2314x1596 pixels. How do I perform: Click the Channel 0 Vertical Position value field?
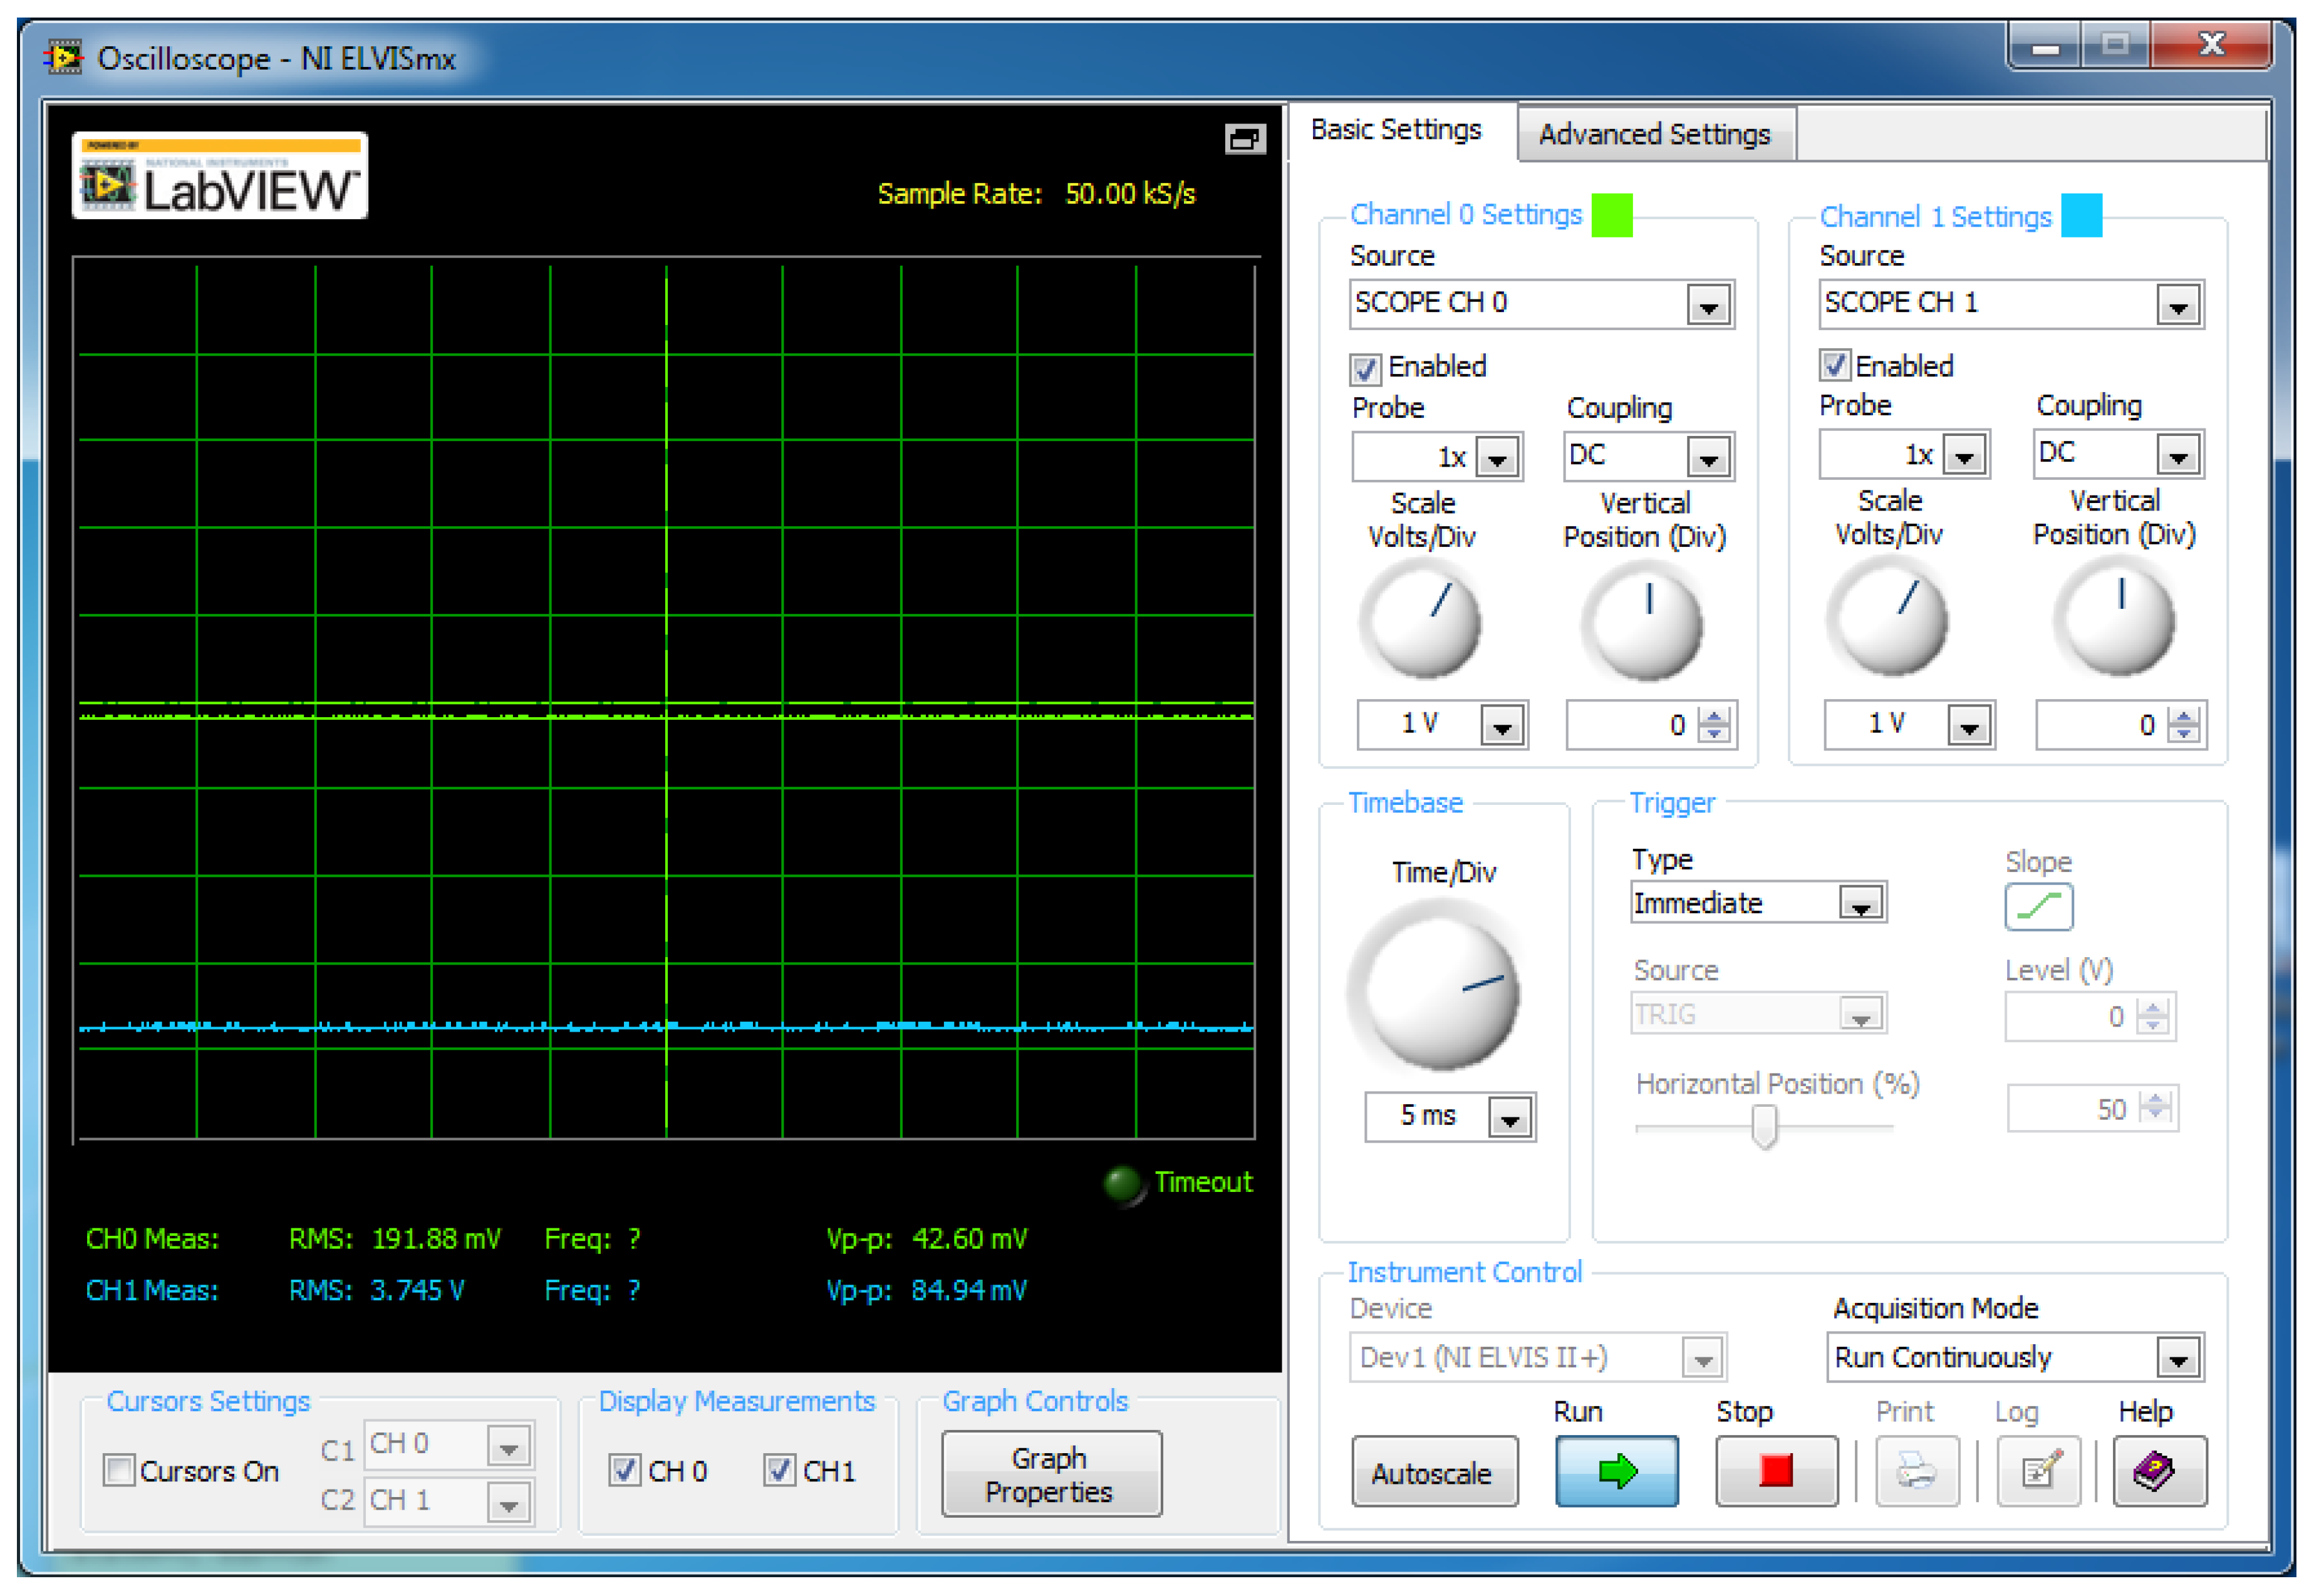tap(1632, 726)
